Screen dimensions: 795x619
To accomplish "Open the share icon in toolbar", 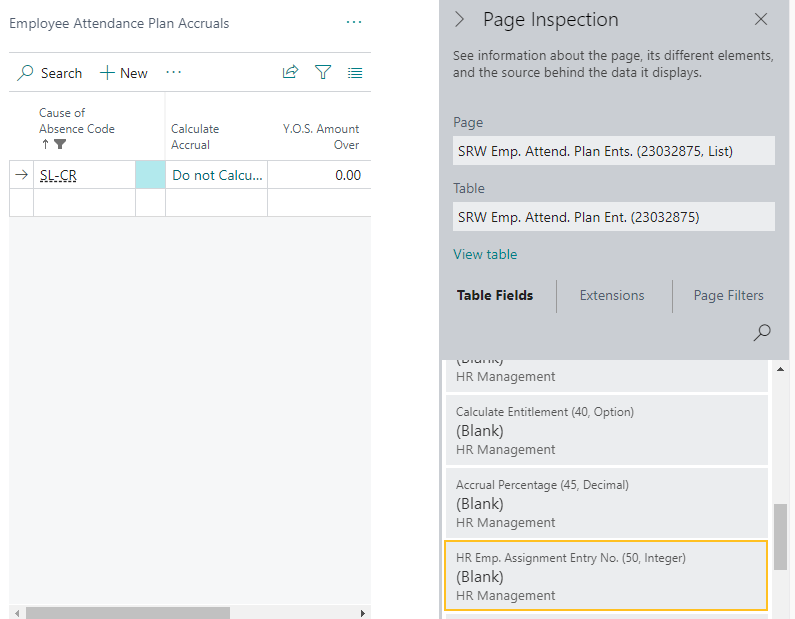I will 290,72.
